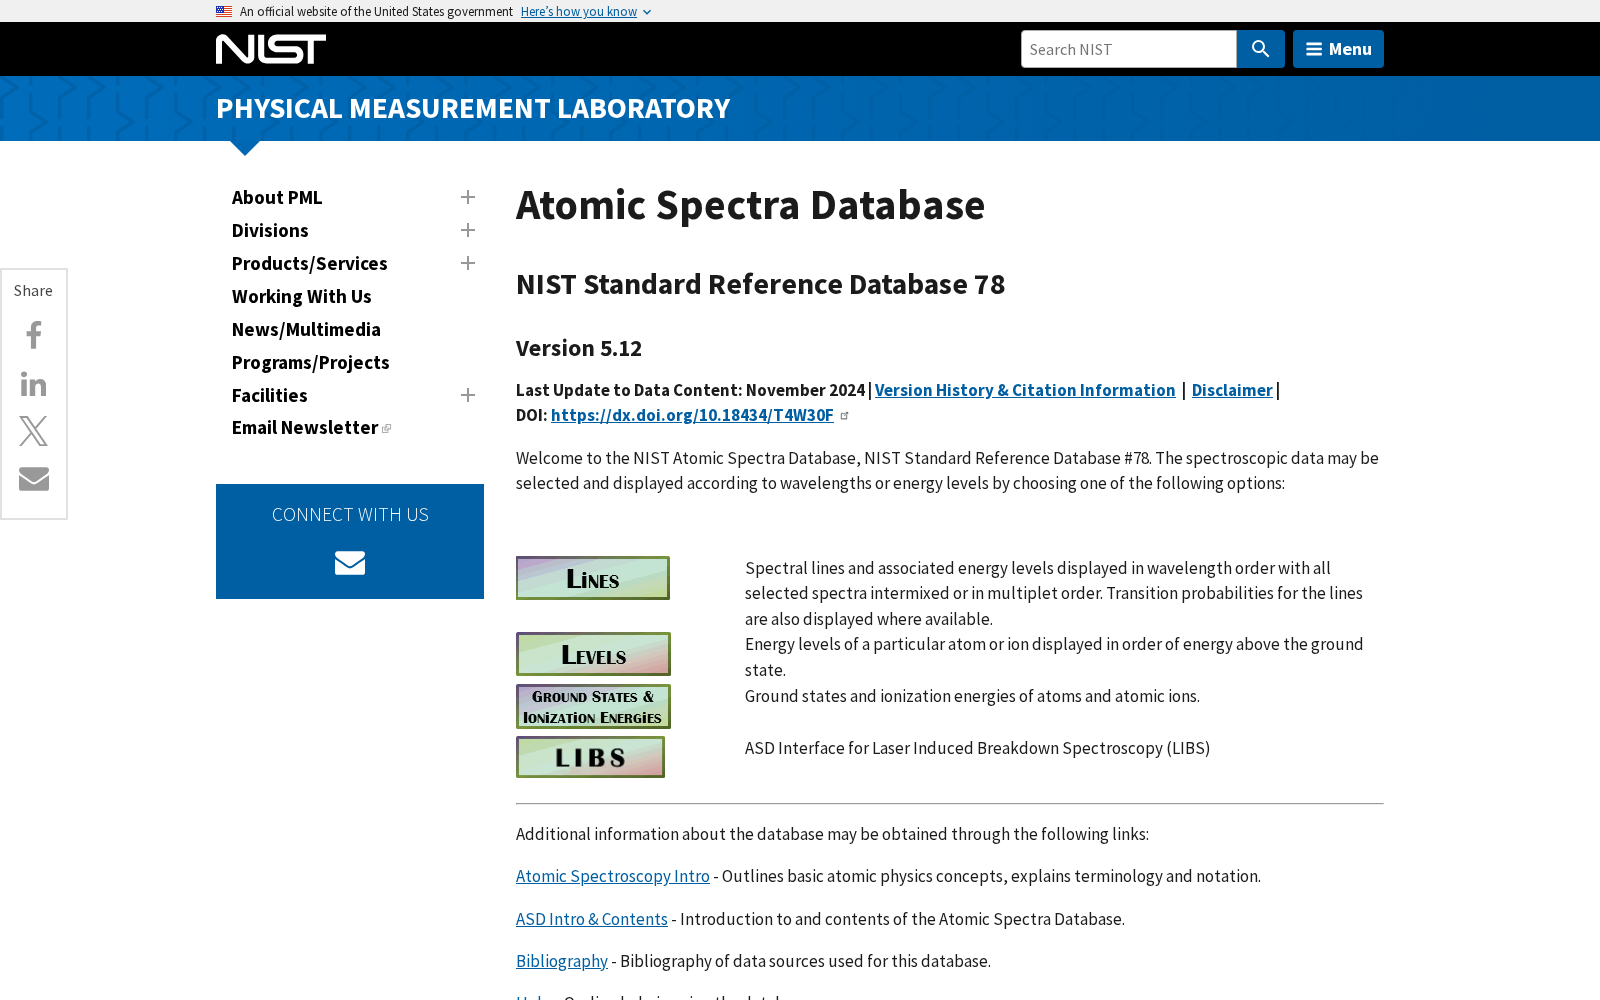Open the Lines database button
1600x1000 pixels.
tap(593, 578)
